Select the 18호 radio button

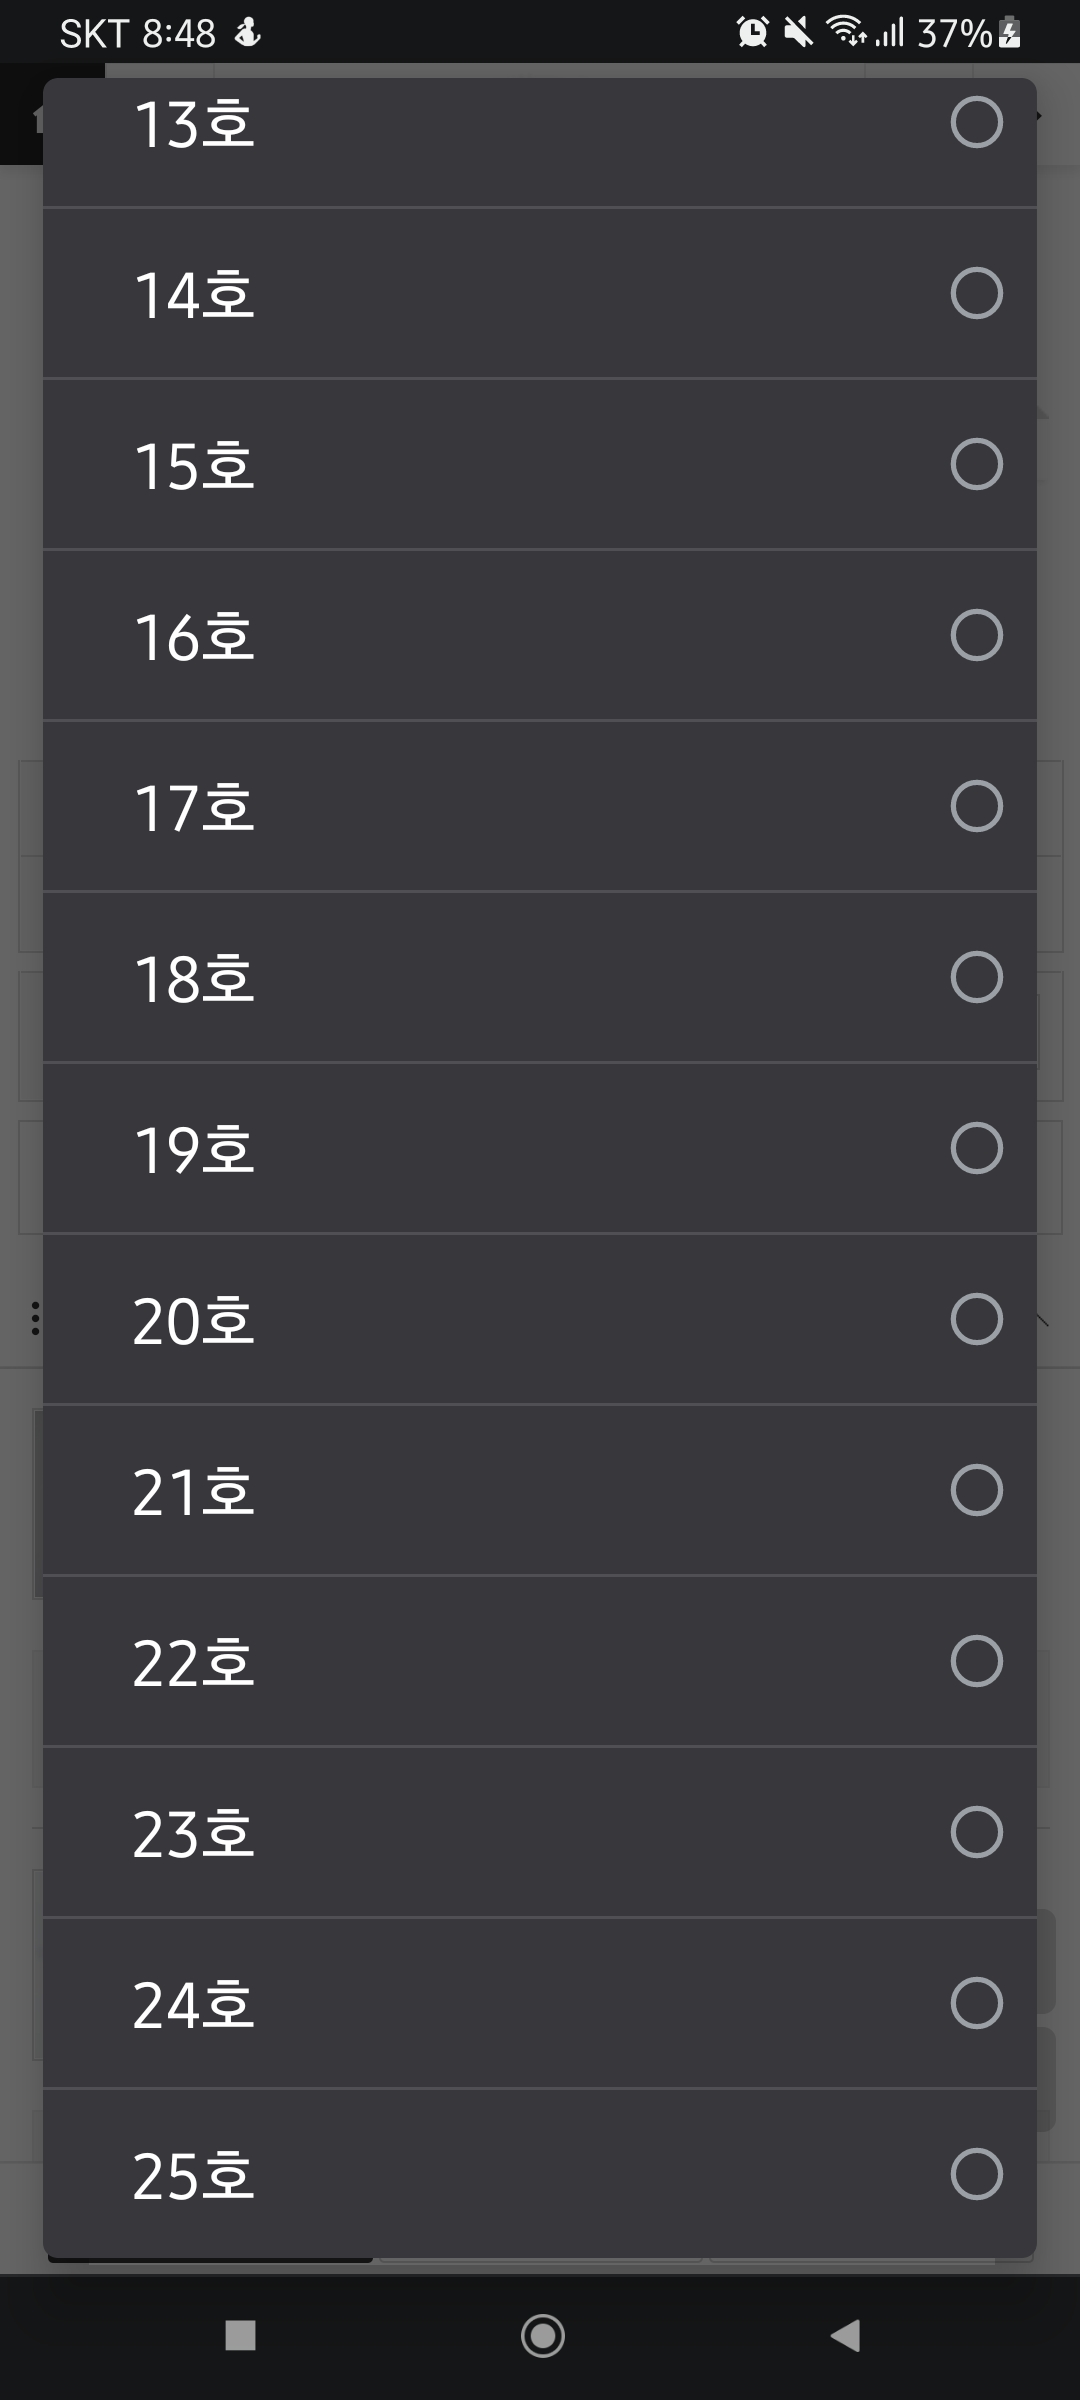tap(976, 977)
